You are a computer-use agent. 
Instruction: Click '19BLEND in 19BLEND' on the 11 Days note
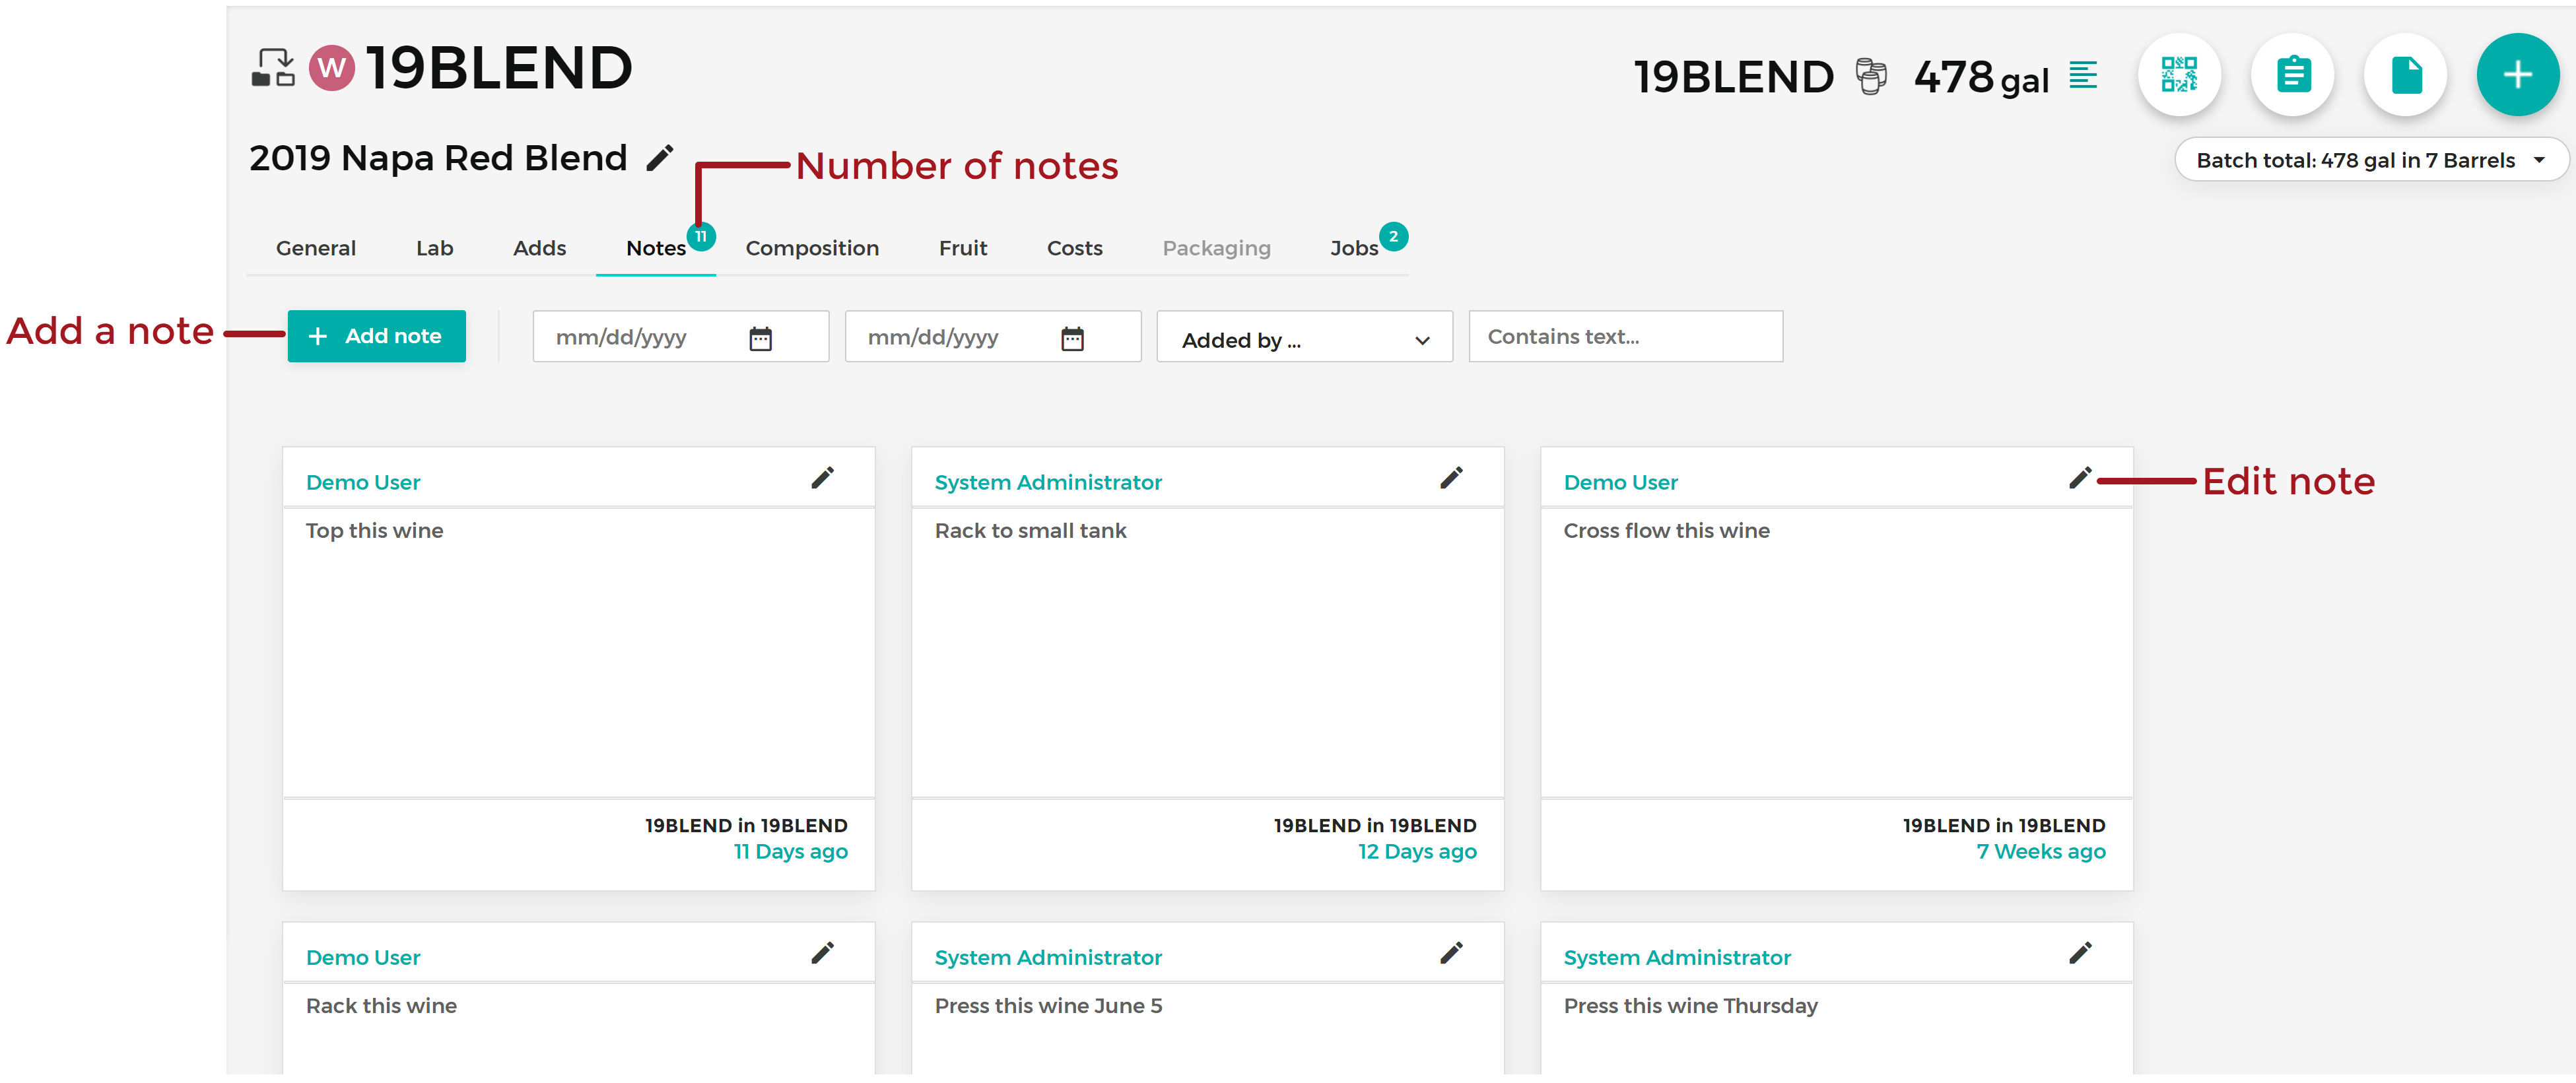[746, 825]
